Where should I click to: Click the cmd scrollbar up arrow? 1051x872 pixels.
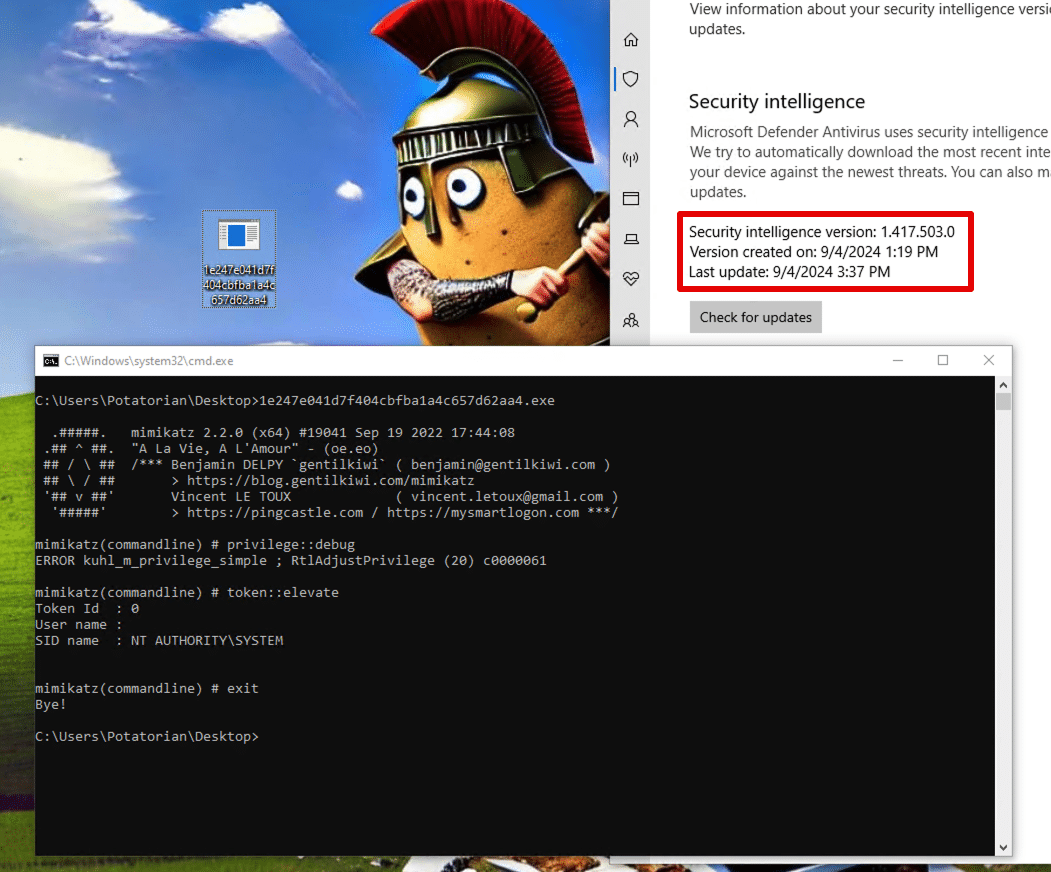pos(1003,385)
